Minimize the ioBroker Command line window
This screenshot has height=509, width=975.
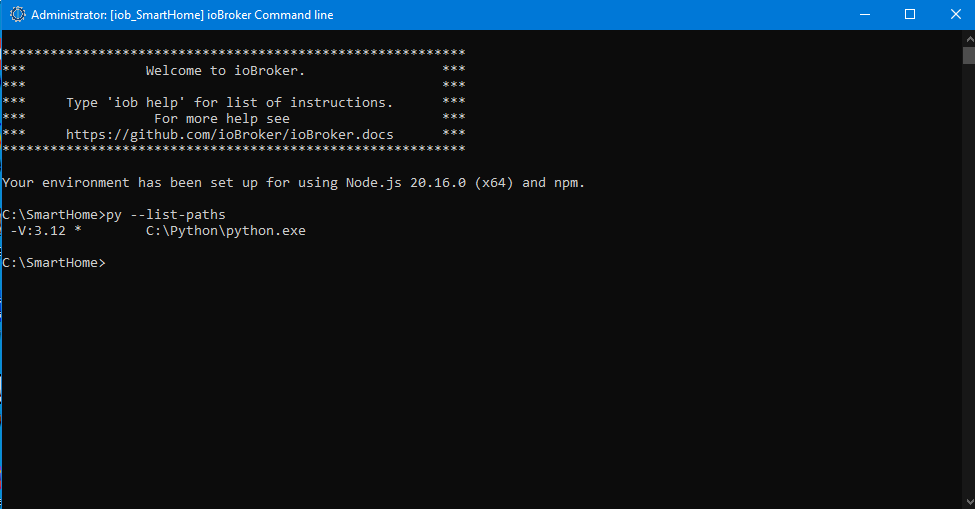[864, 14]
